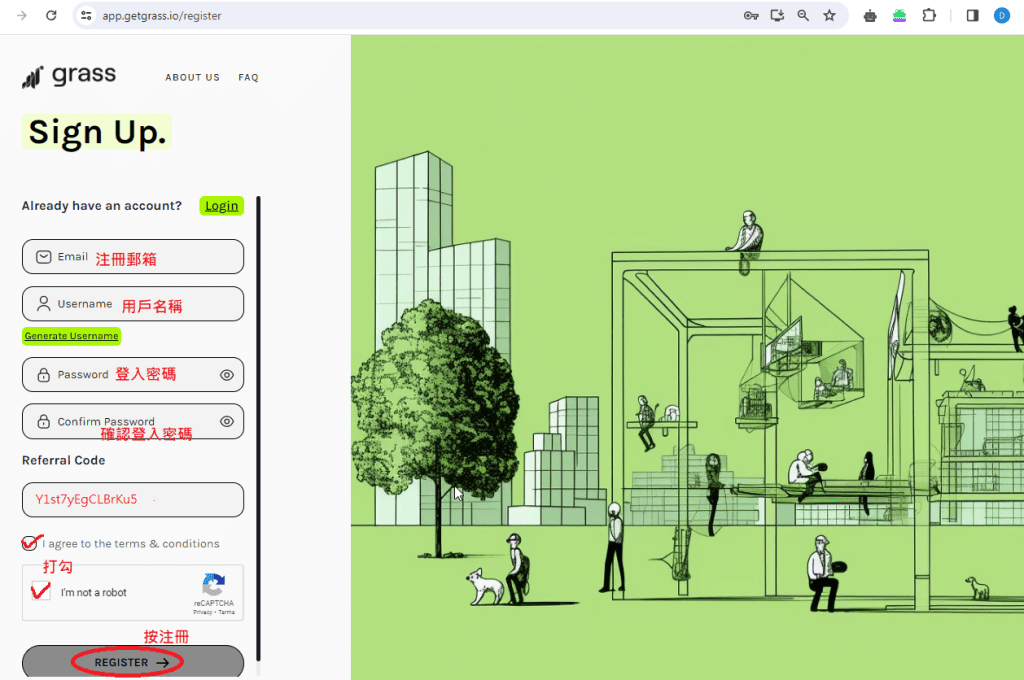1024x680 pixels.
Task: Focus the Email input field
Action: (x=133, y=257)
